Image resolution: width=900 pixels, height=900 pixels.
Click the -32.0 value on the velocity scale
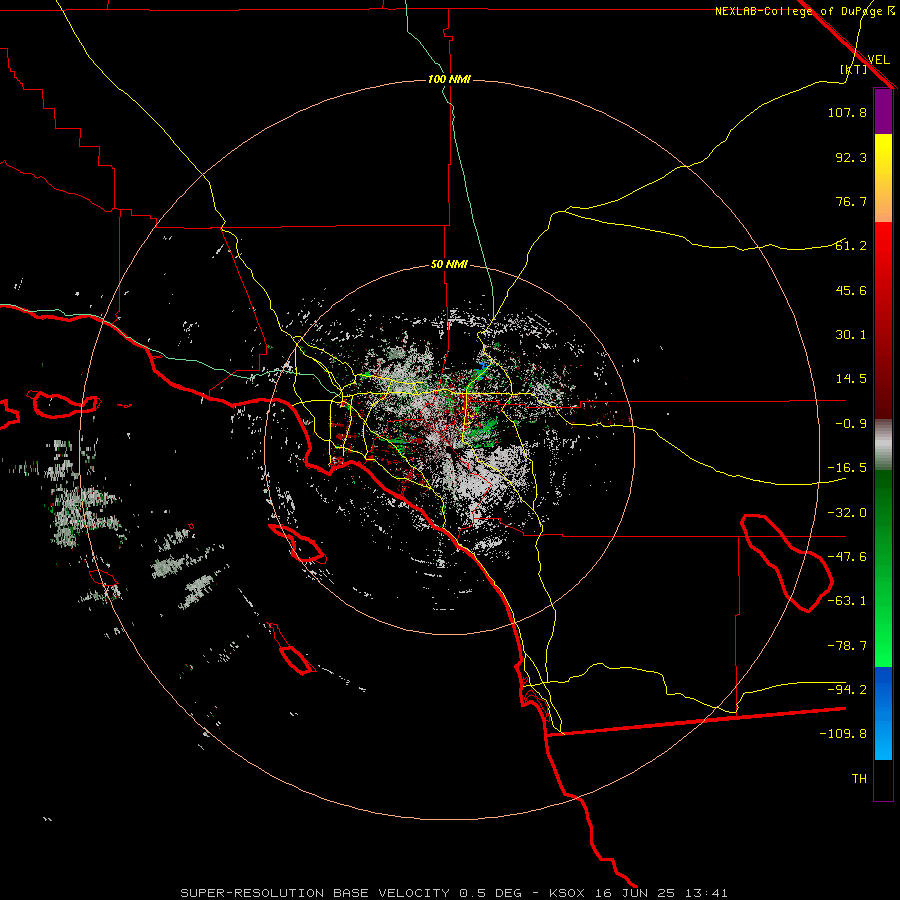click(x=847, y=513)
